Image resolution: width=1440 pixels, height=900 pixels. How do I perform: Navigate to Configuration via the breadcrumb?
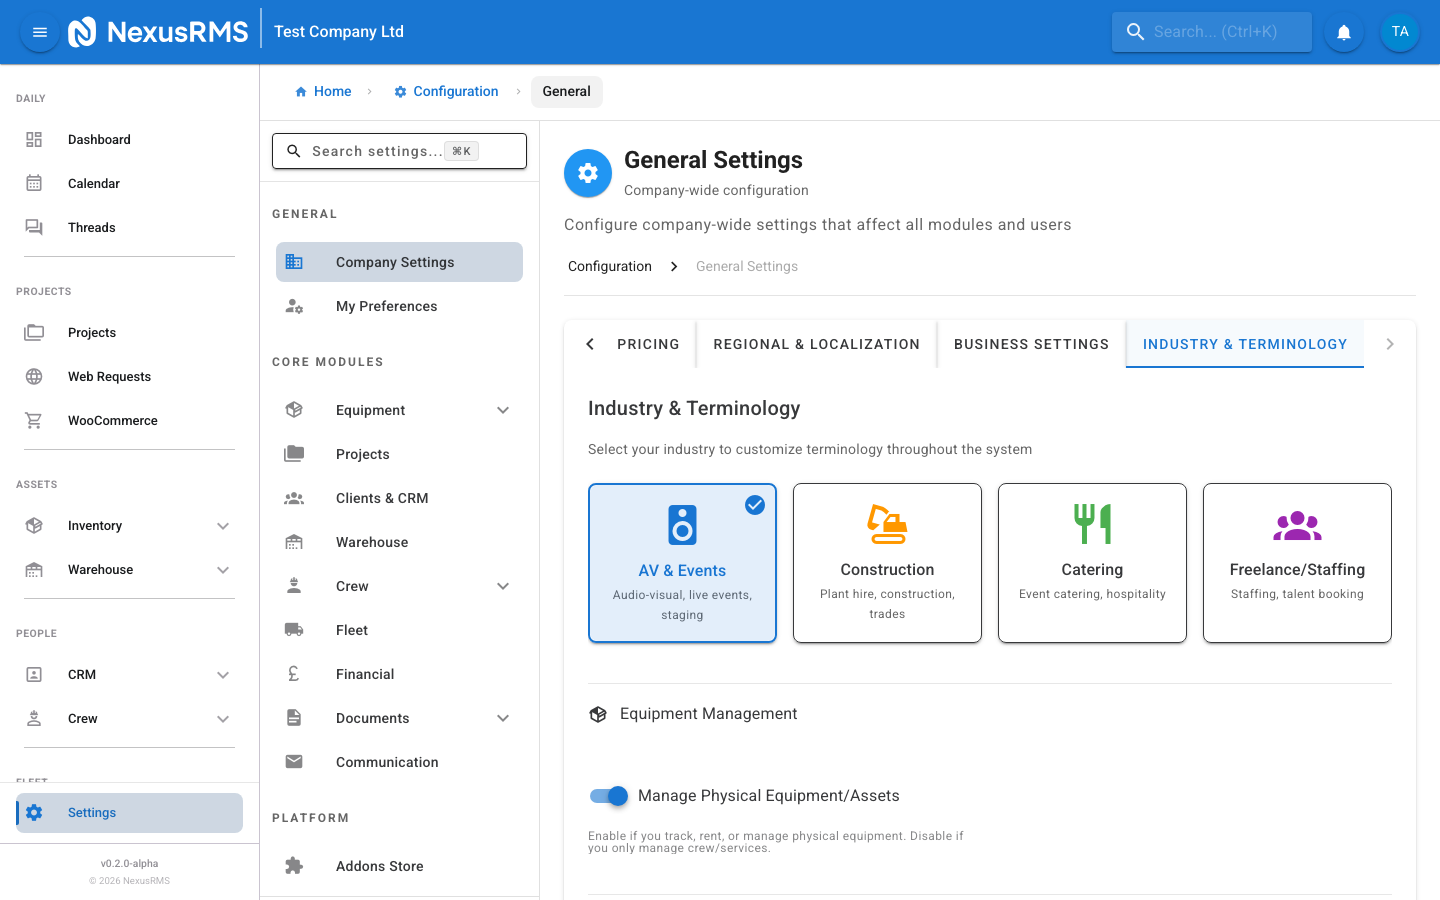click(x=446, y=91)
